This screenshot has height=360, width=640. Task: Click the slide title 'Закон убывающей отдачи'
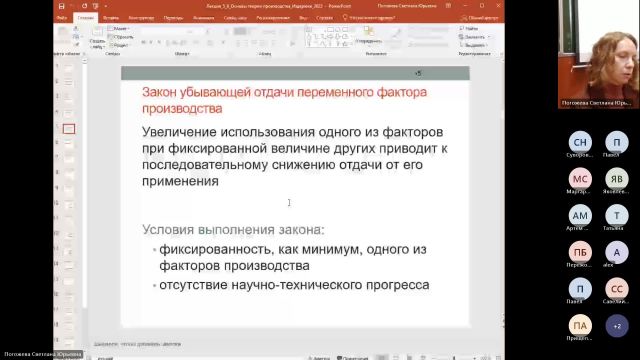click(x=284, y=100)
